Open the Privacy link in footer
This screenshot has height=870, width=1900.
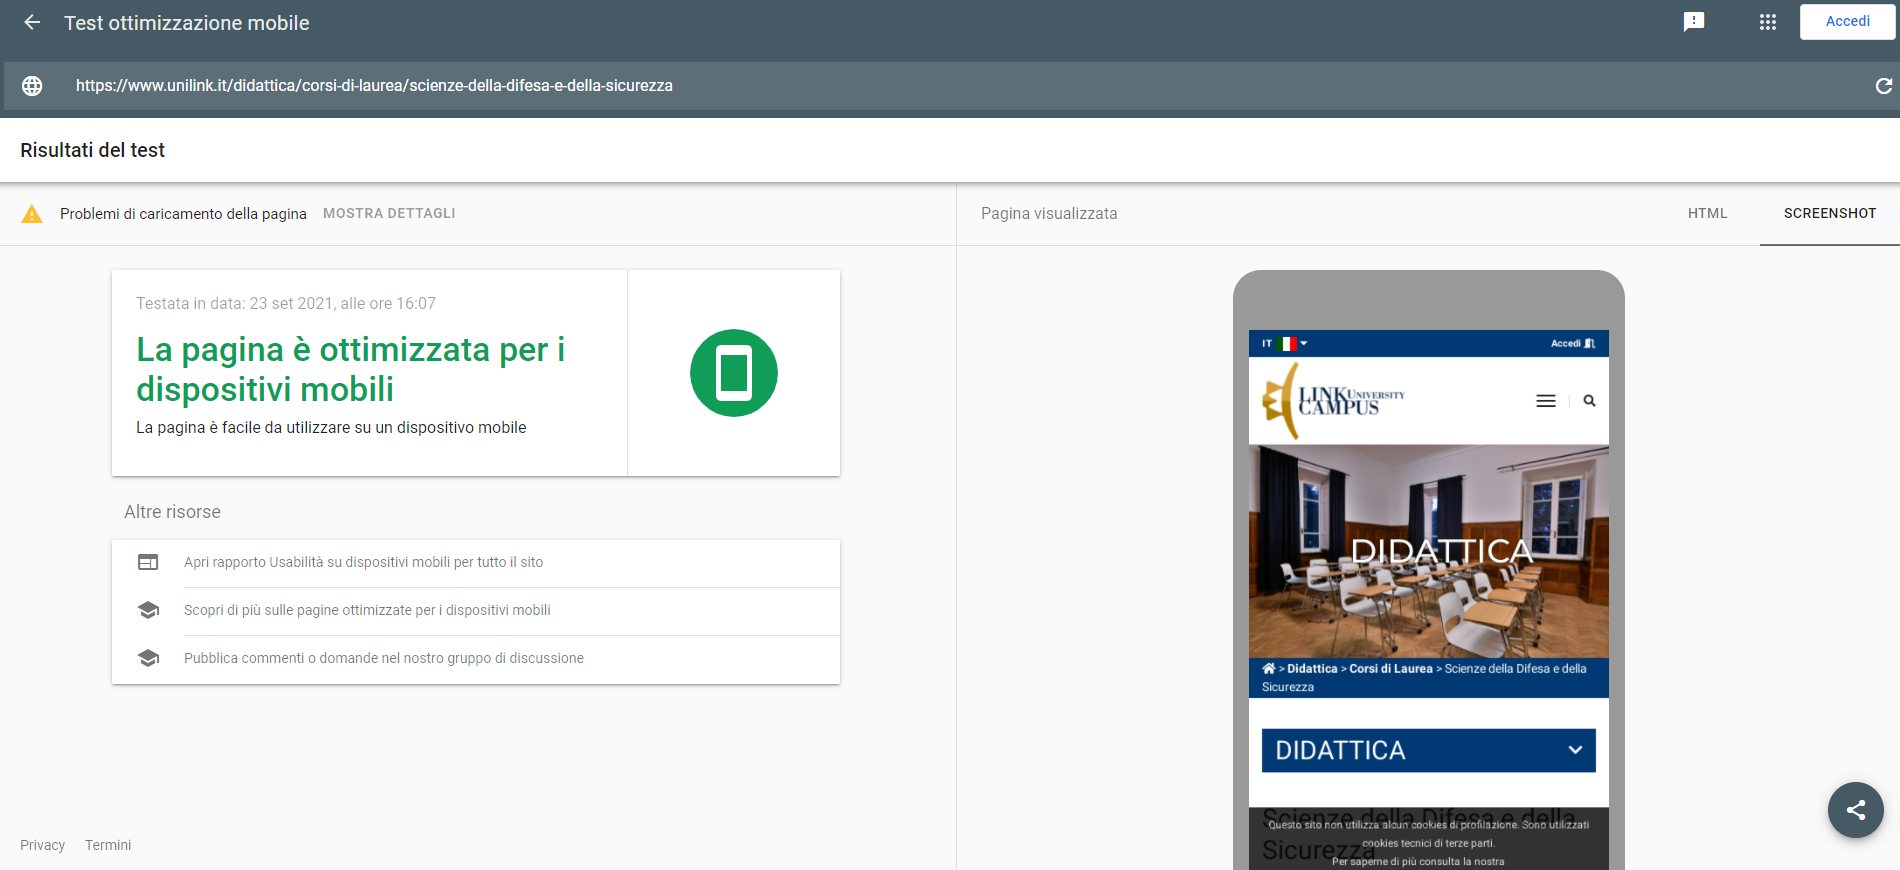42,845
